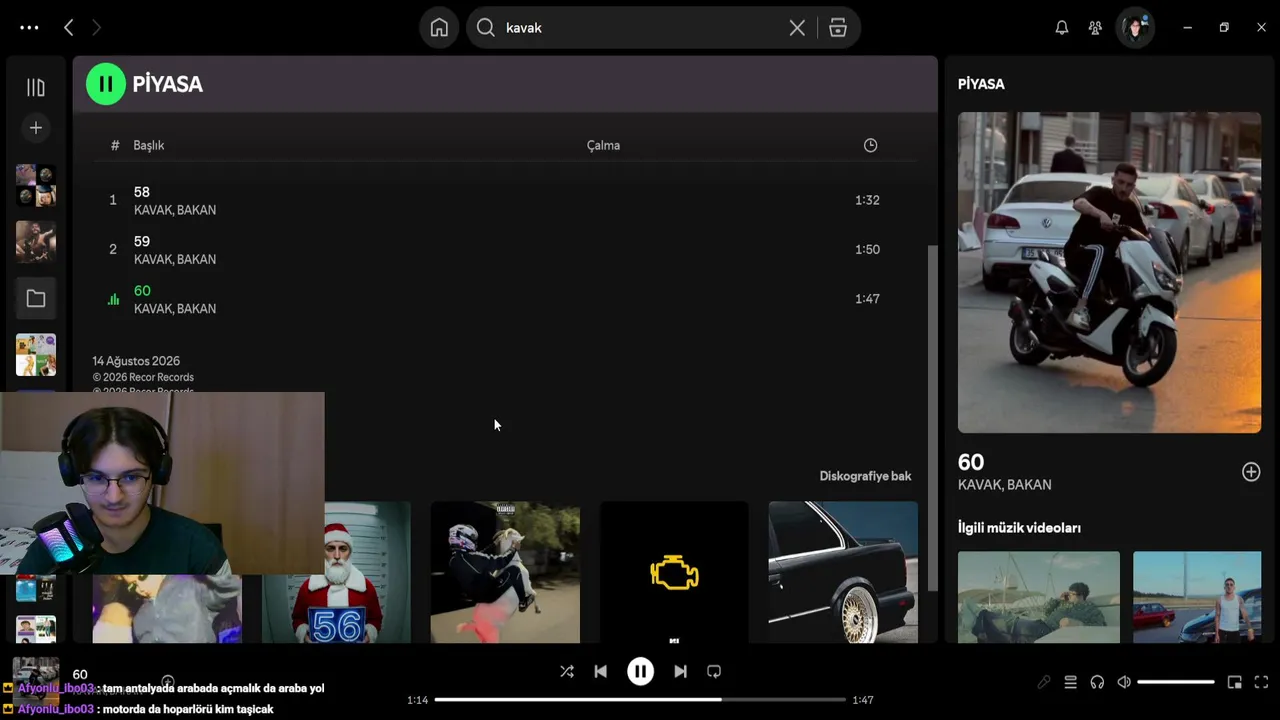Open the Diskografiye bak link
This screenshot has width=1280, height=720.
pos(865,476)
